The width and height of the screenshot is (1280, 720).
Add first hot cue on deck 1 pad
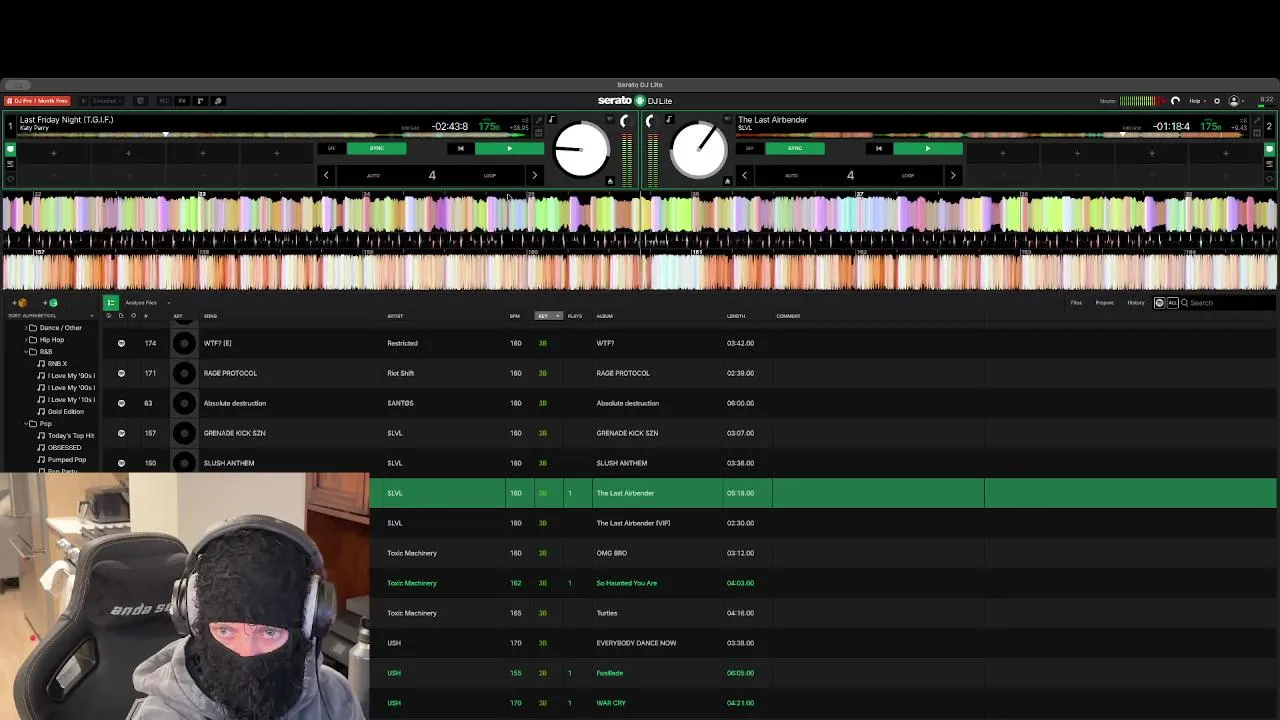[x=54, y=153]
